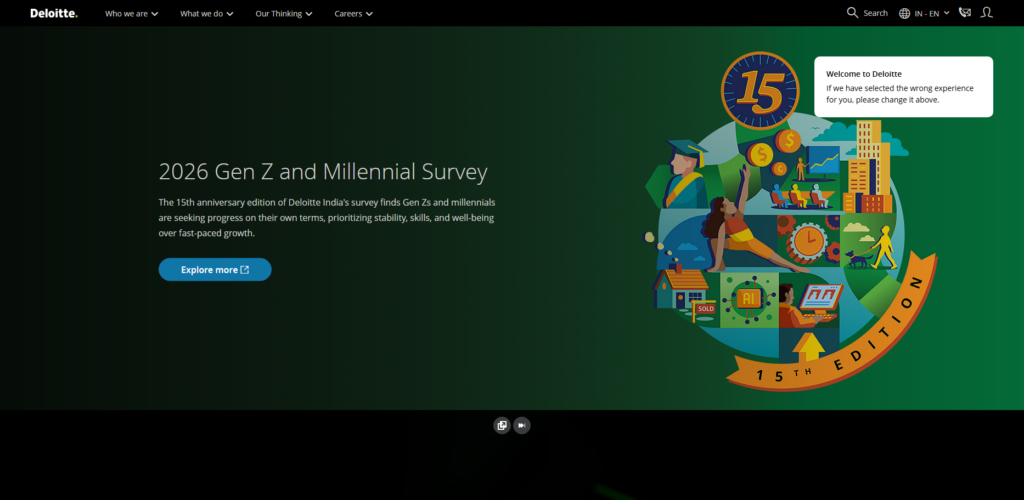The image size is (1024, 500).
Task: Expand the Who we are chevron
Action: (x=155, y=14)
